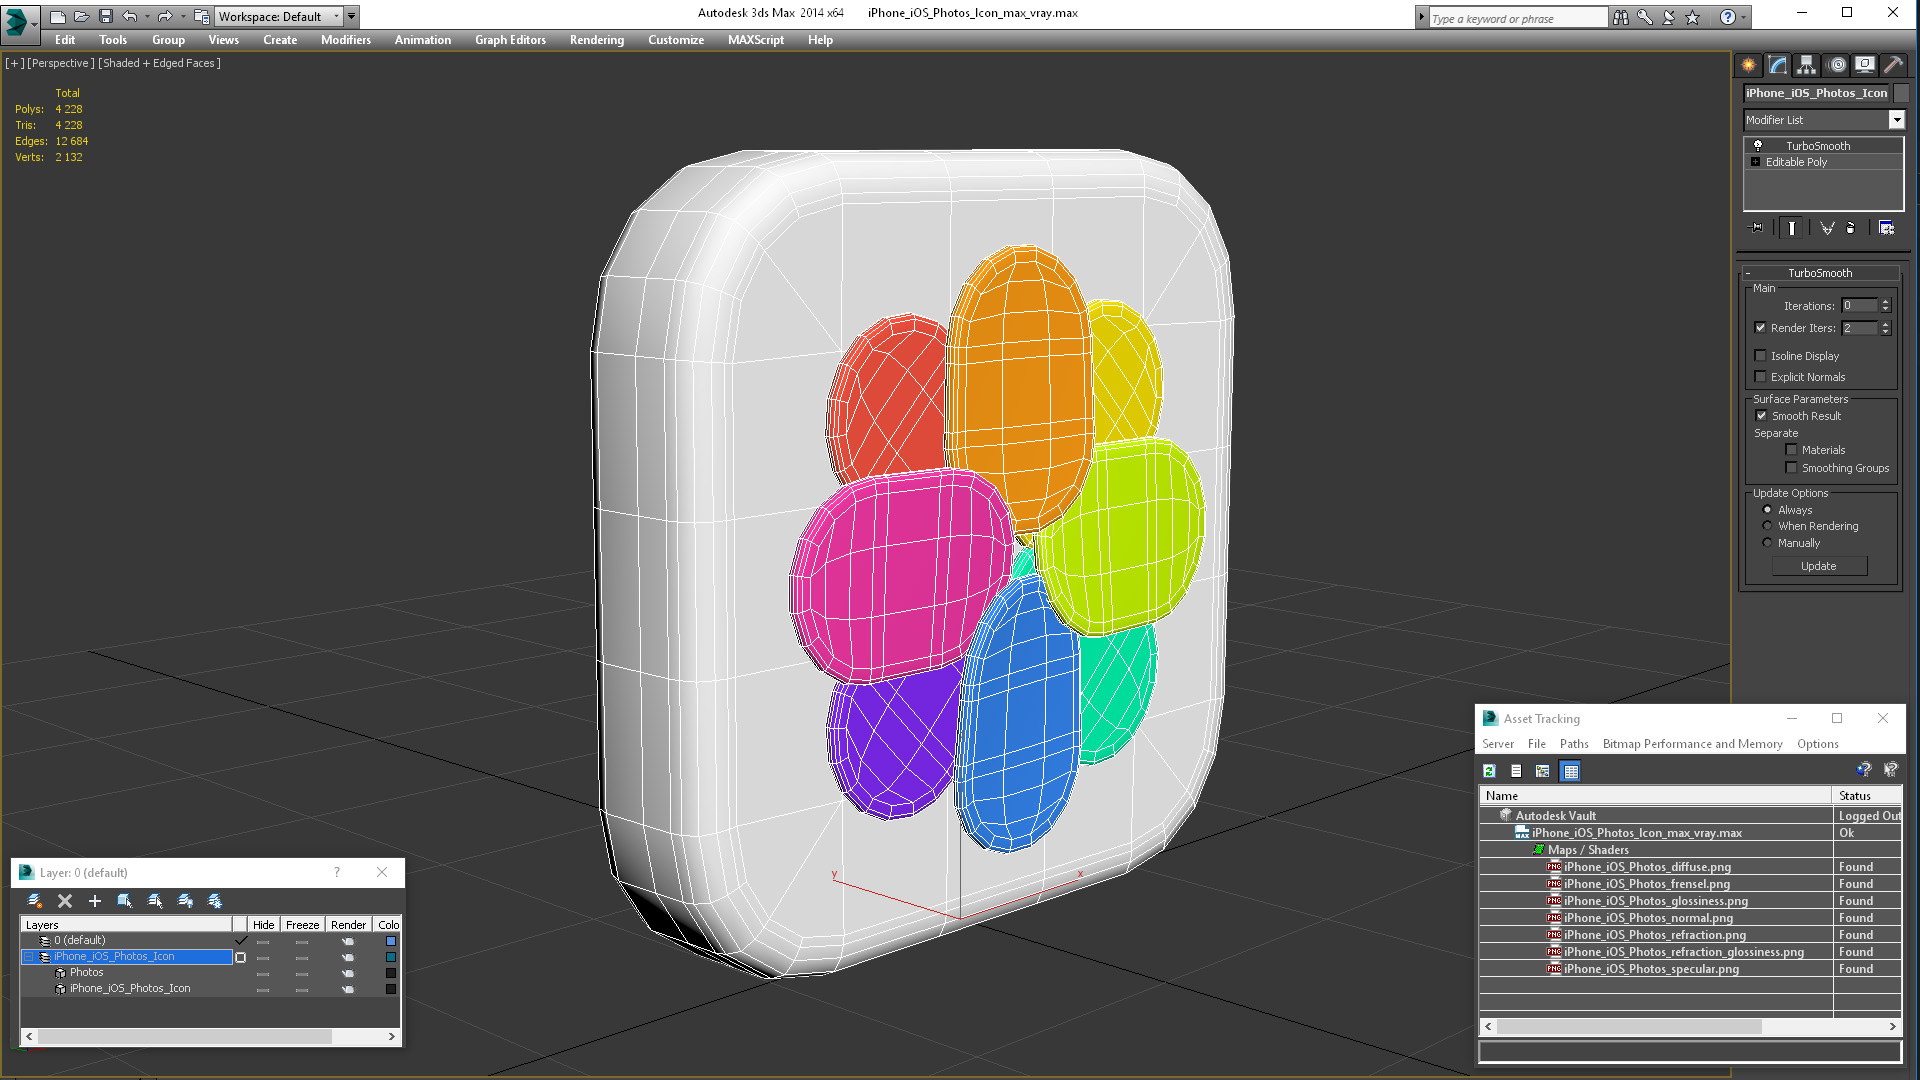The height and width of the screenshot is (1080, 1920).
Task: Open the Rendering menu
Action: tap(597, 40)
